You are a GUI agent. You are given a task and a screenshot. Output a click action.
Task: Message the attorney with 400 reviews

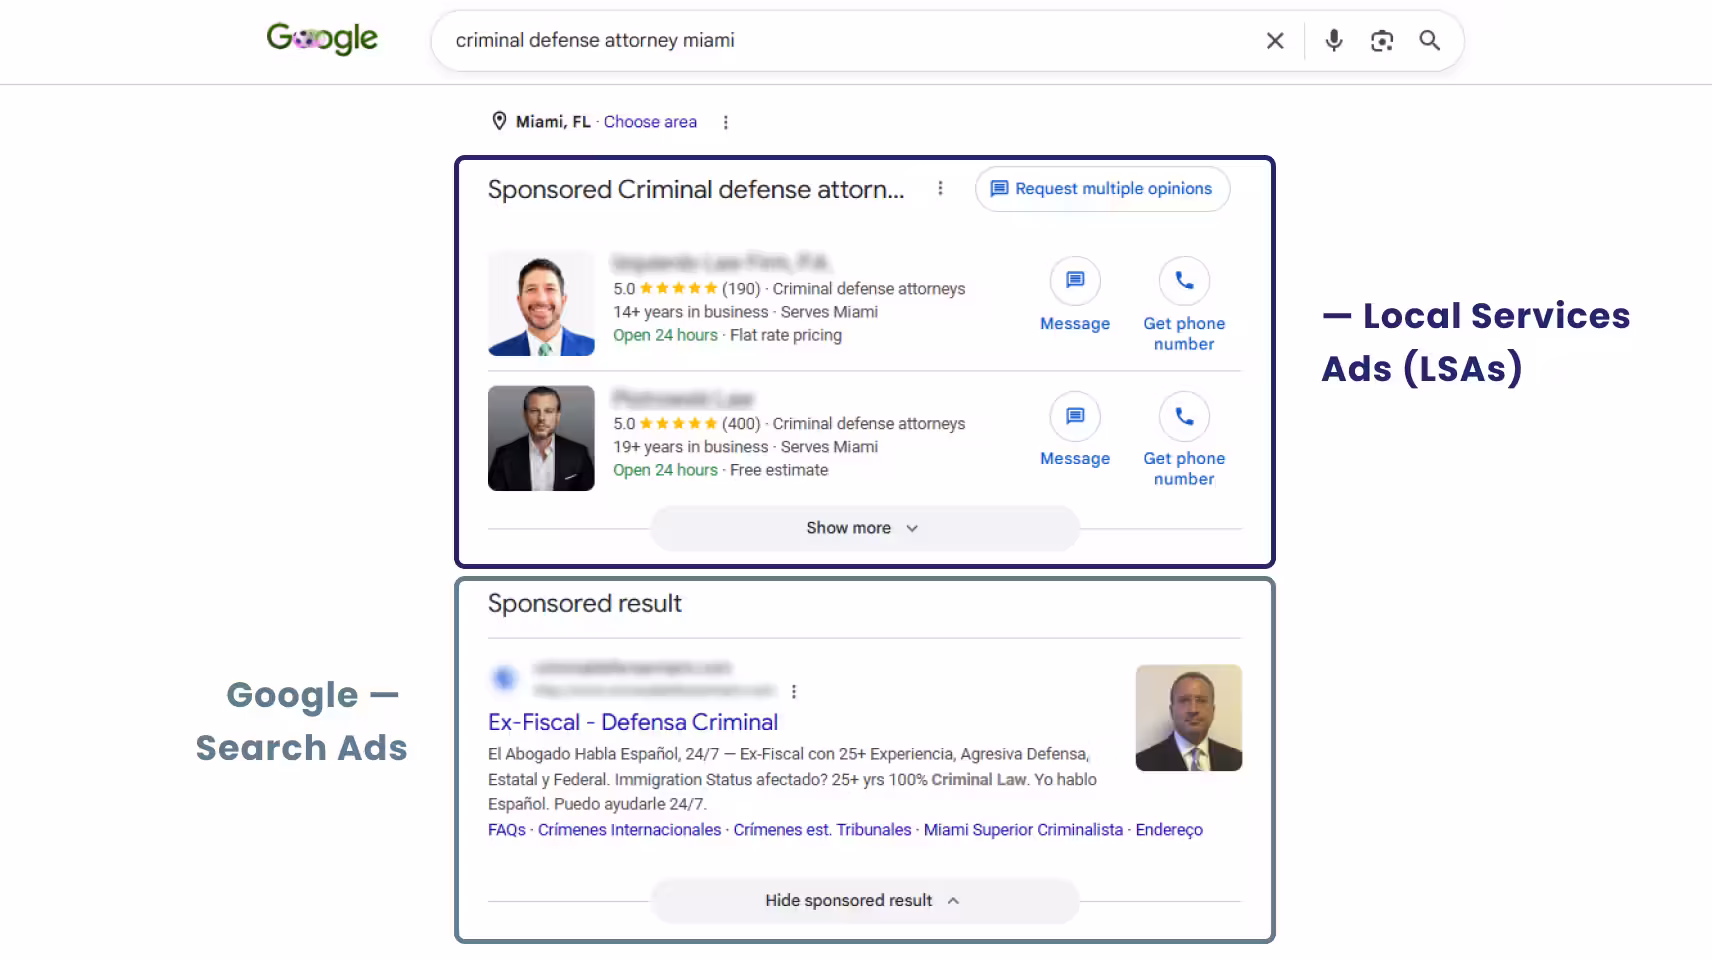point(1075,430)
